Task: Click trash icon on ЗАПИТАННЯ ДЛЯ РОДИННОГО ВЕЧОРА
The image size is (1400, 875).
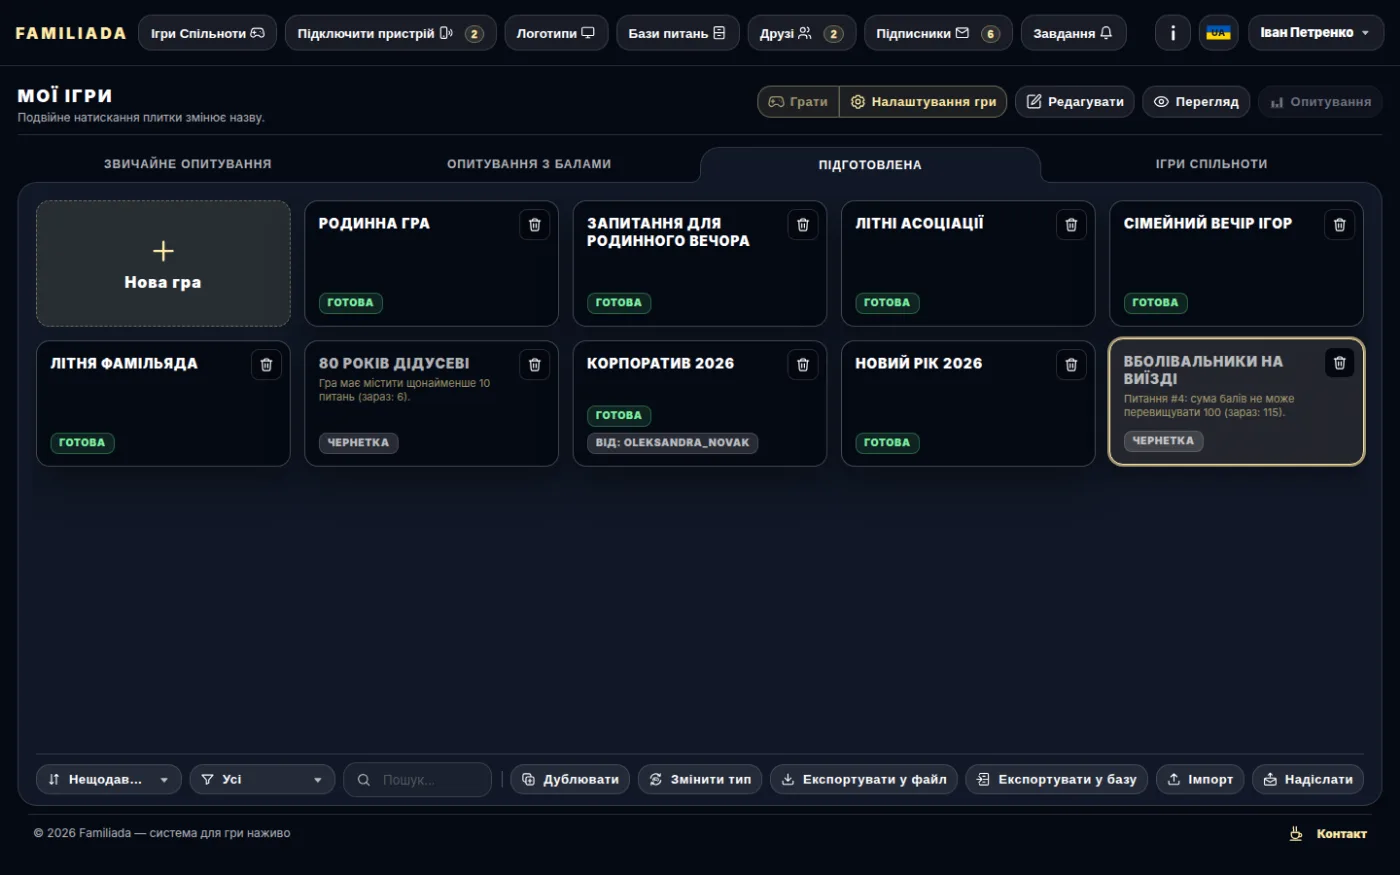Action: (x=803, y=225)
